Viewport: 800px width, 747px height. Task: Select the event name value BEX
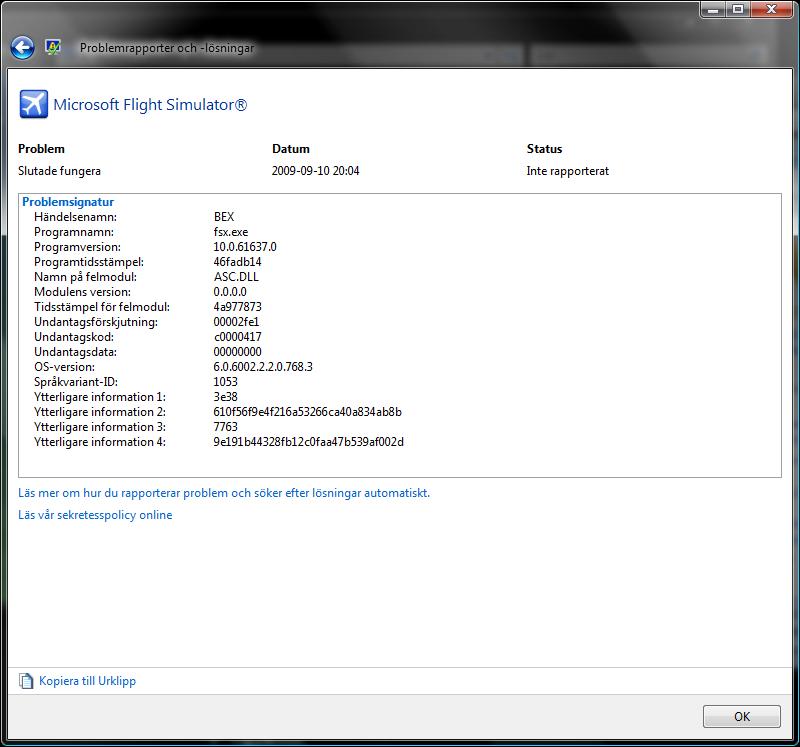[224, 217]
